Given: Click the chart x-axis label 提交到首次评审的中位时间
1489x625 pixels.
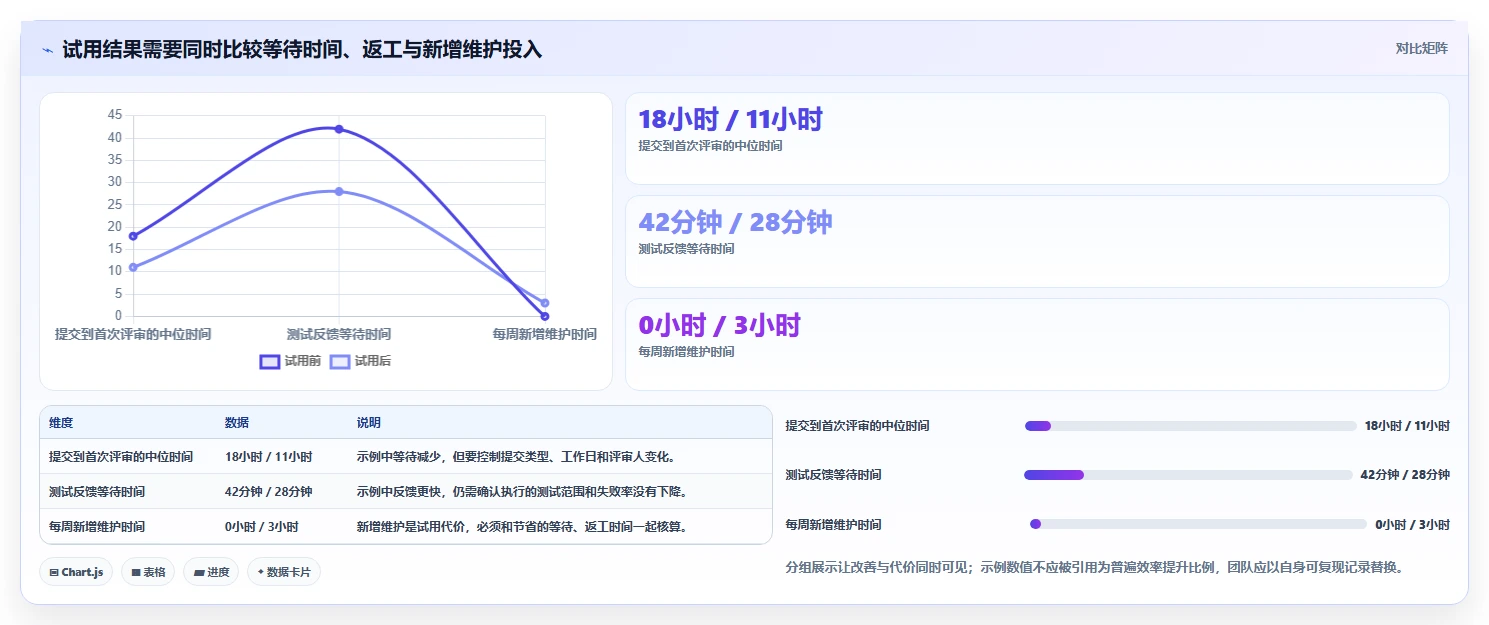Looking at the screenshot, I should [x=133, y=334].
